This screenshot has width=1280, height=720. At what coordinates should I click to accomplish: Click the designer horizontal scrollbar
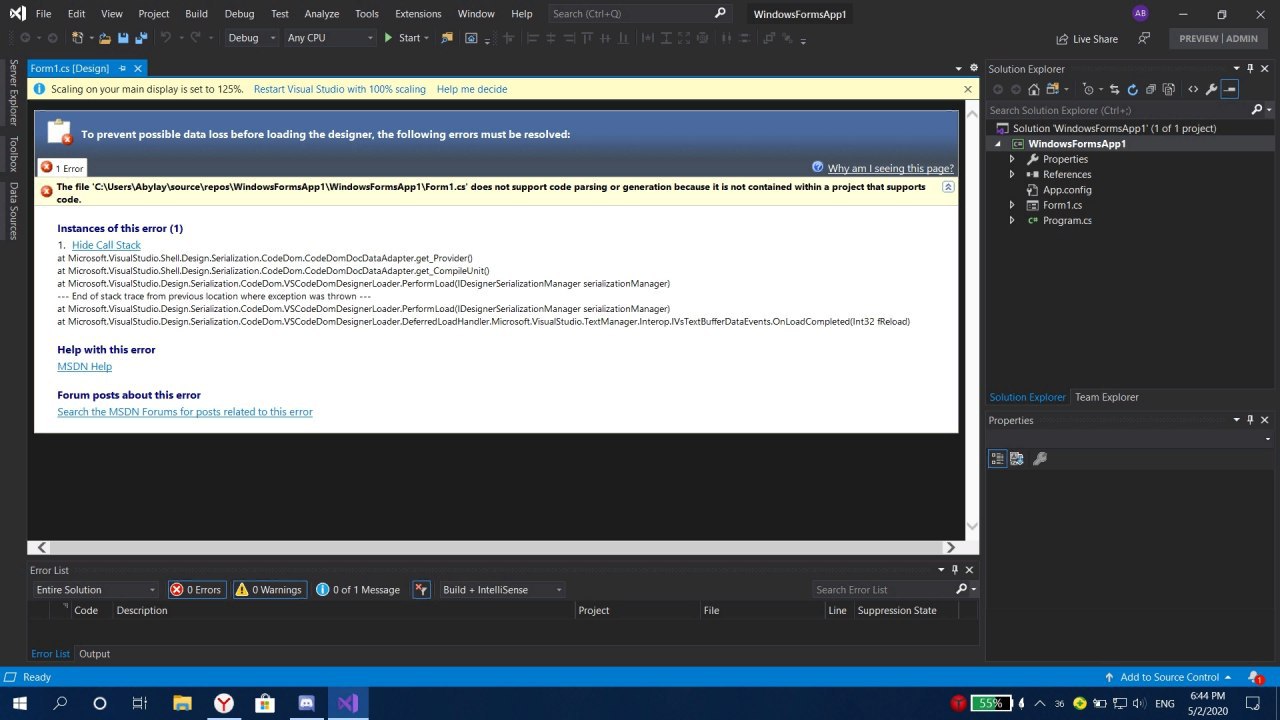click(495, 547)
